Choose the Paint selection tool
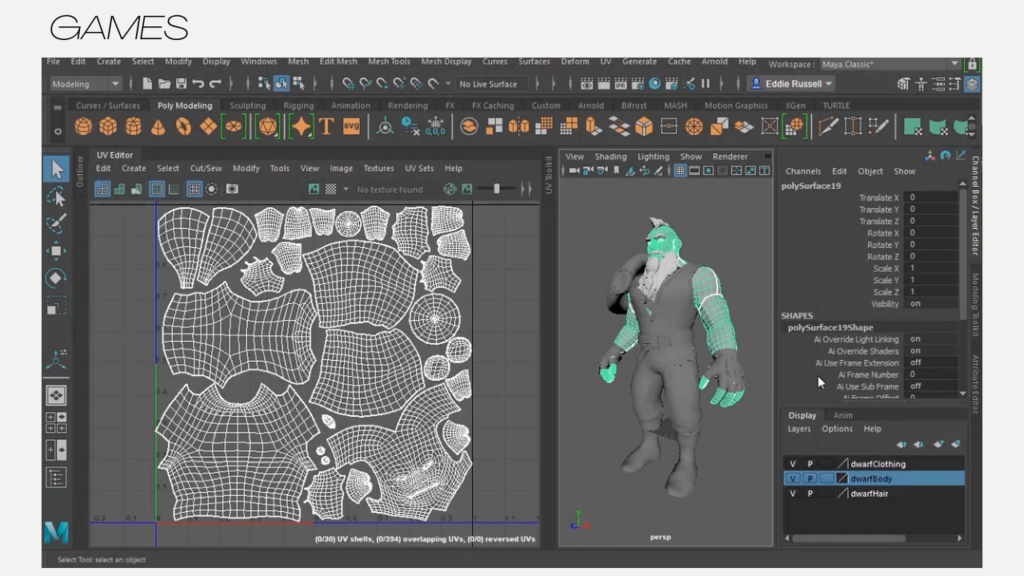1024x576 pixels. tap(57, 223)
